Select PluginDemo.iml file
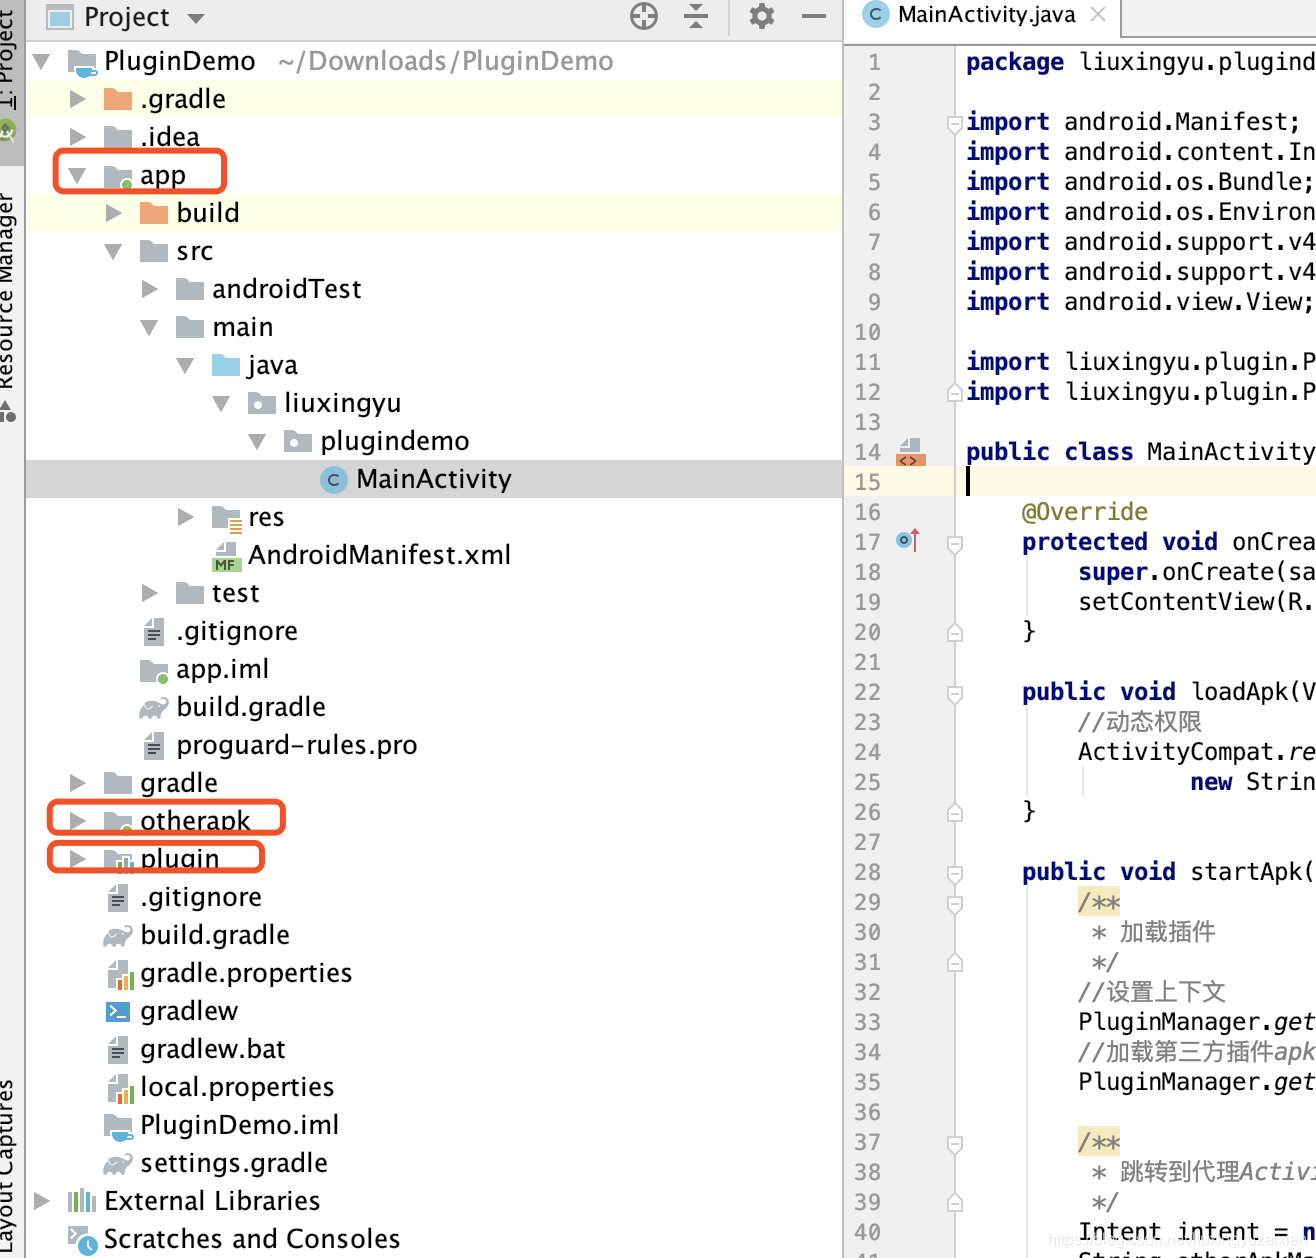The image size is (1316, 1258). click(x=239, y=1125)
